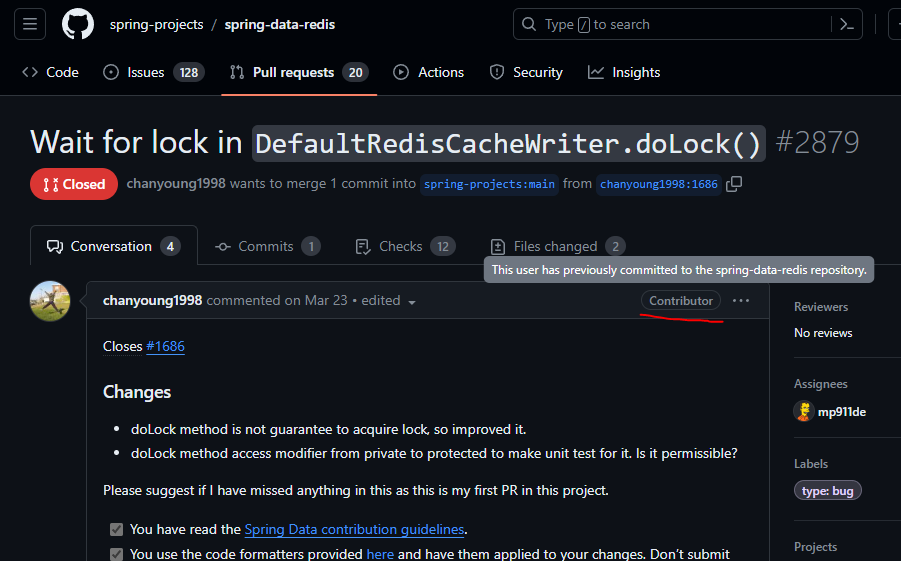Click the Labels sidebar heading
901x561 pixels.
(811, 464)
